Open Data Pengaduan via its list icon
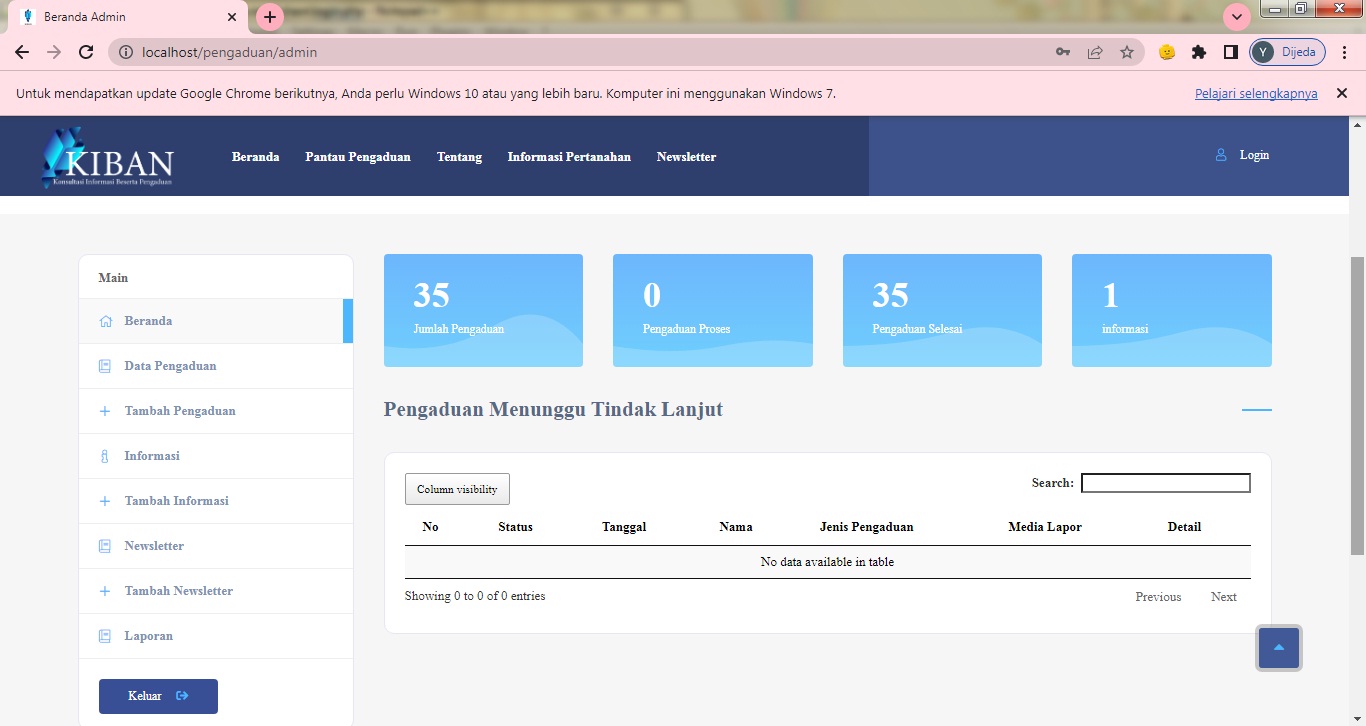 point(104,366)
